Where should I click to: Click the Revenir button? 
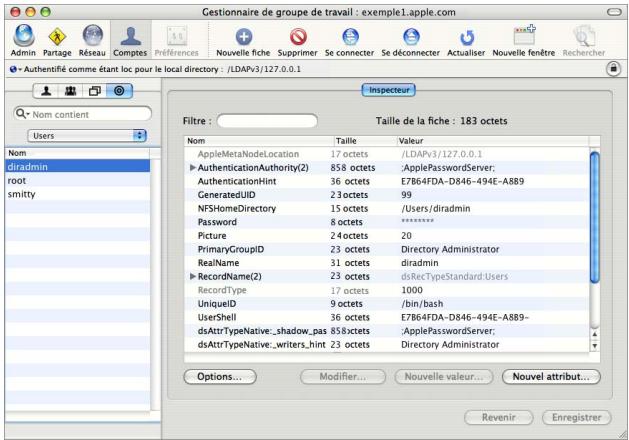(499, 418)
